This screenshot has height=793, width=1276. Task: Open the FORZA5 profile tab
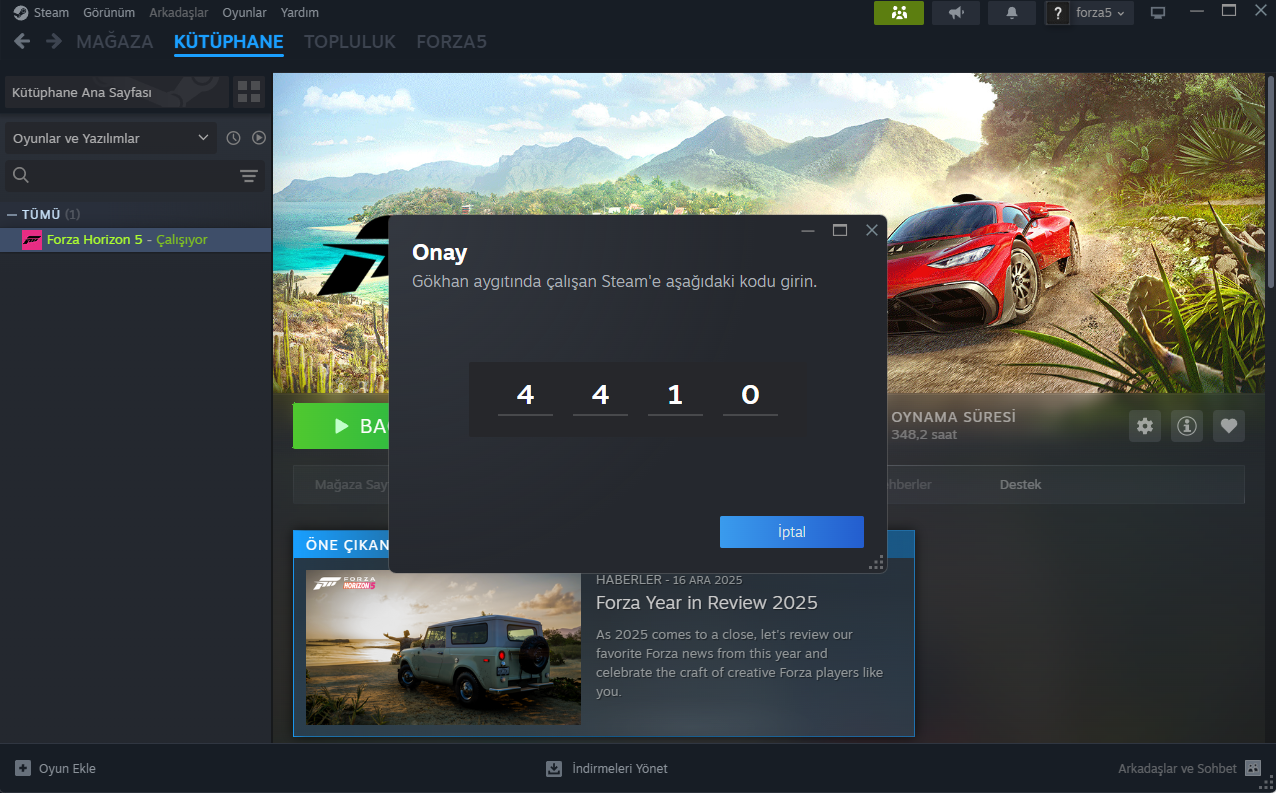452,42
